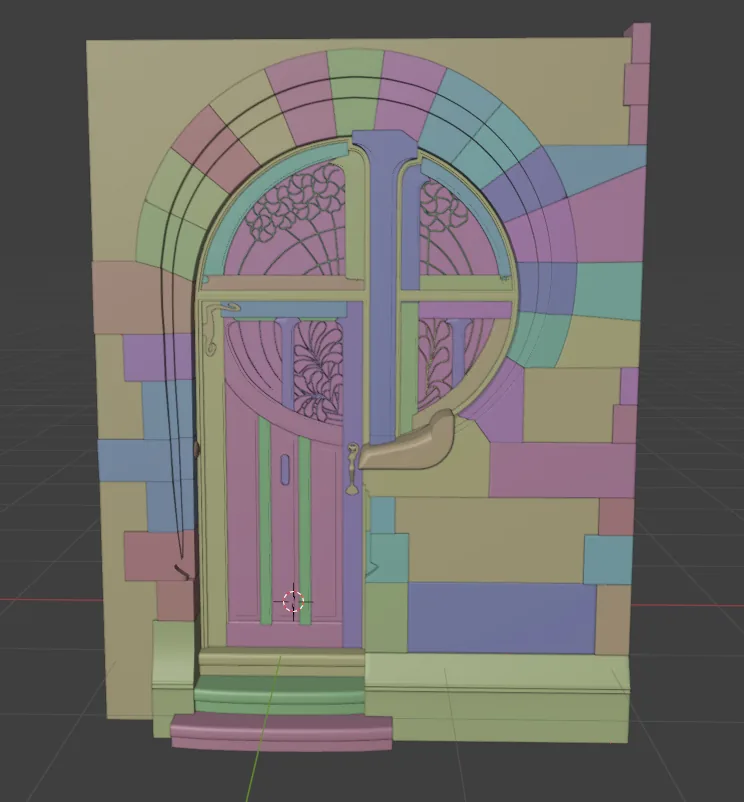The width and height of the screenshot is (744, 802).
Task: Select the mail slot on pink door
Action: 284,469
